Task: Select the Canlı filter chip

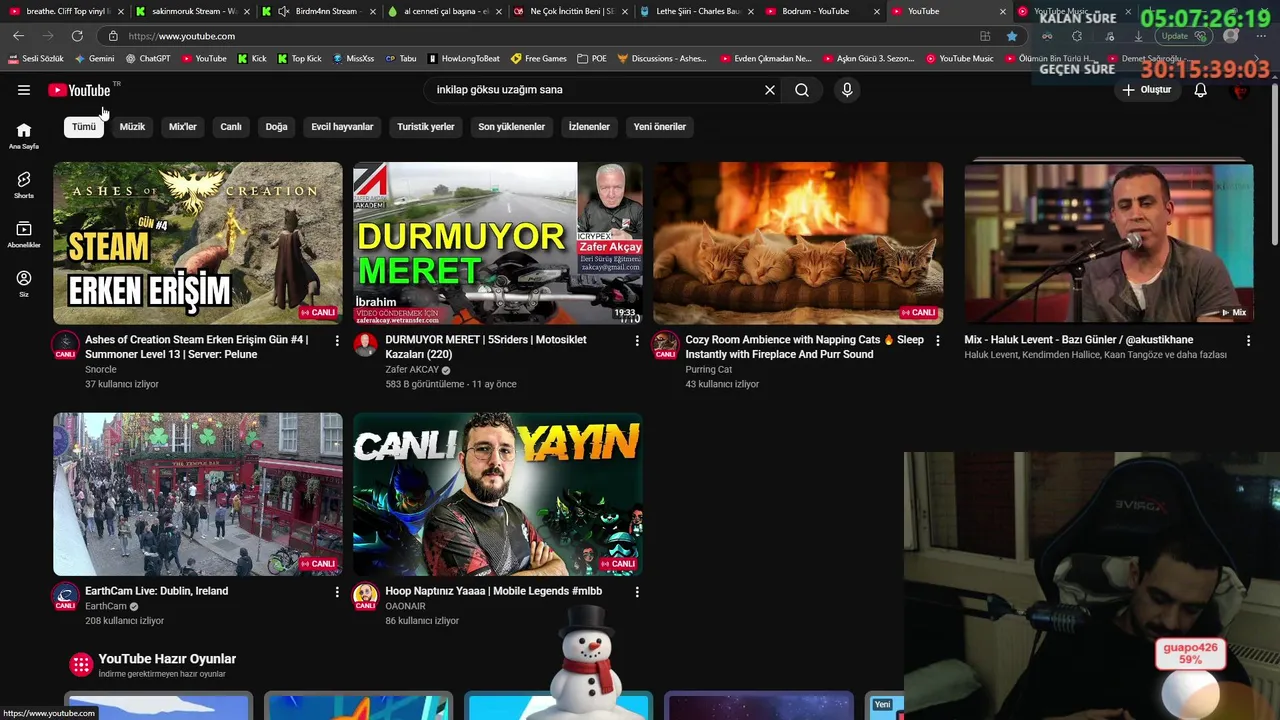Action: click(x=231, y=127)
